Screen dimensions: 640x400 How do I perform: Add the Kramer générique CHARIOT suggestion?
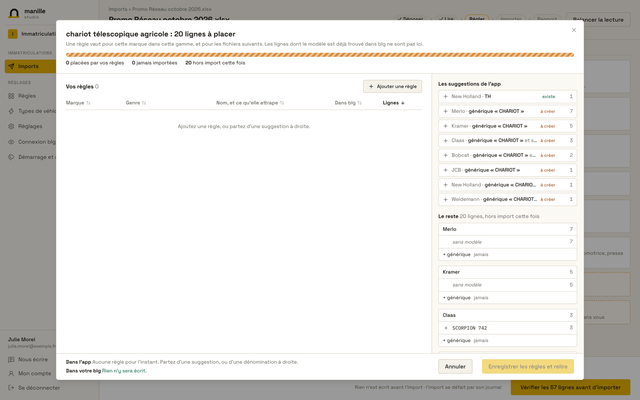pyautogui.click(x=507, y=126)
